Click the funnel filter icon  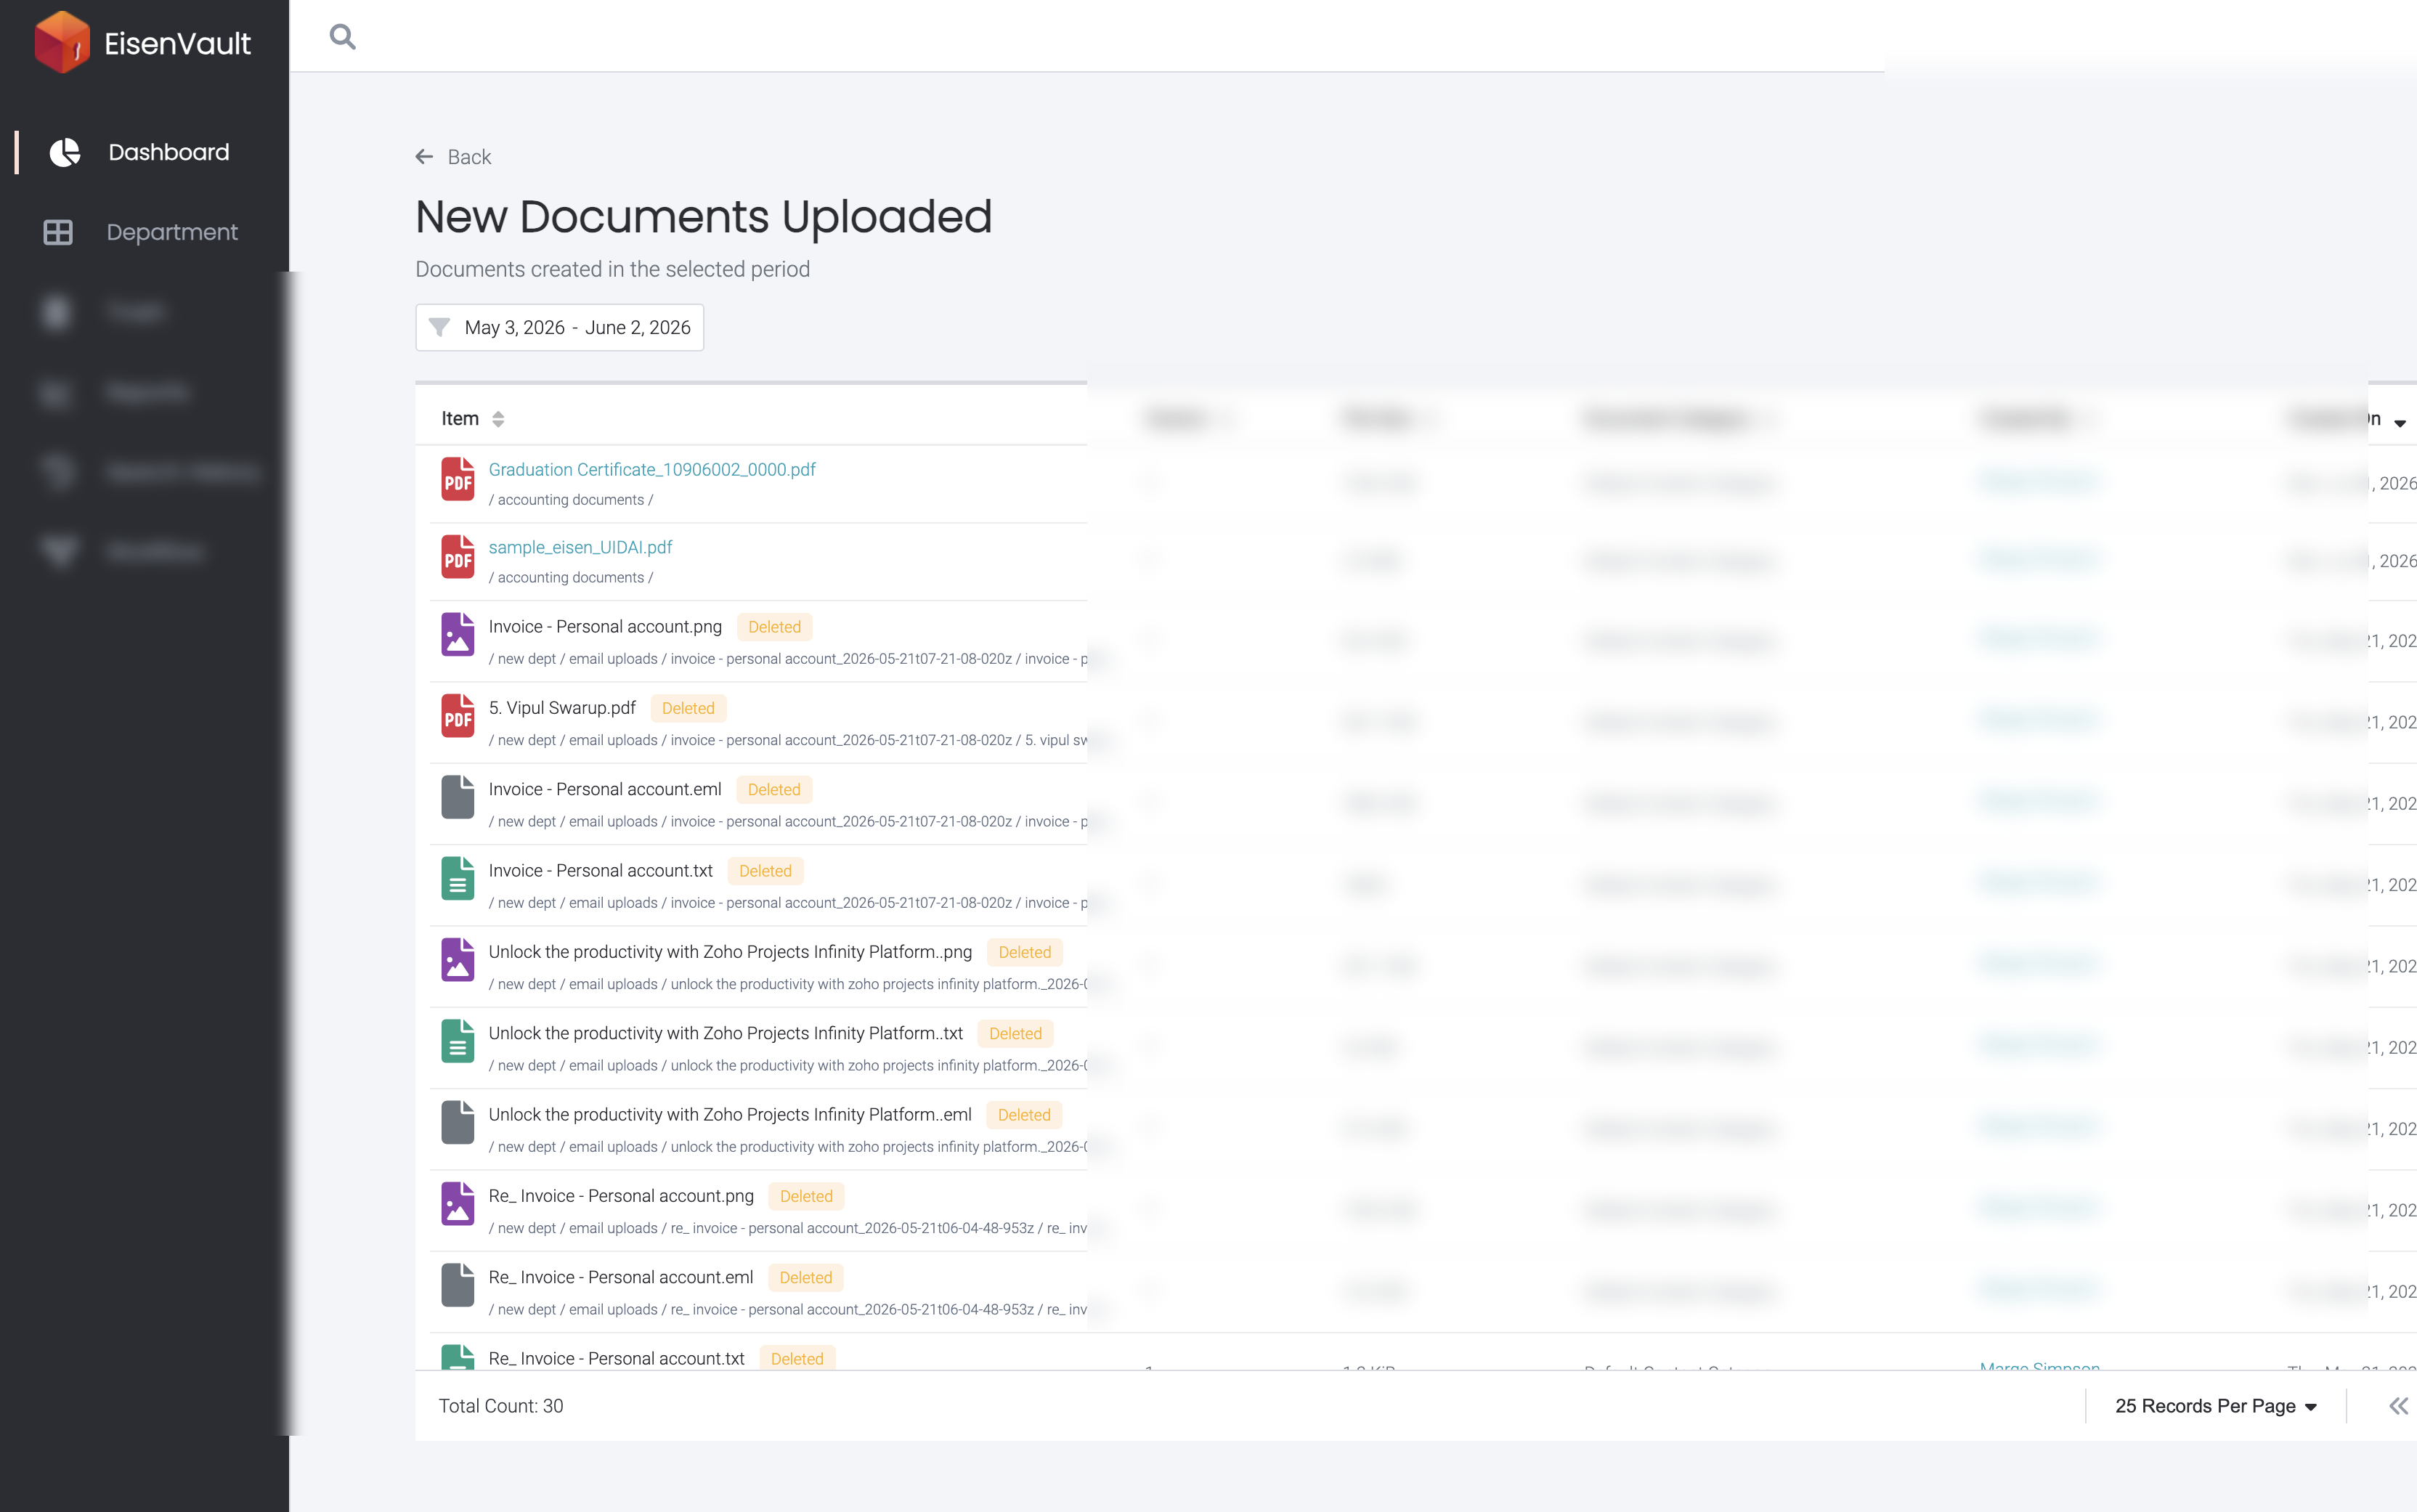439,327
